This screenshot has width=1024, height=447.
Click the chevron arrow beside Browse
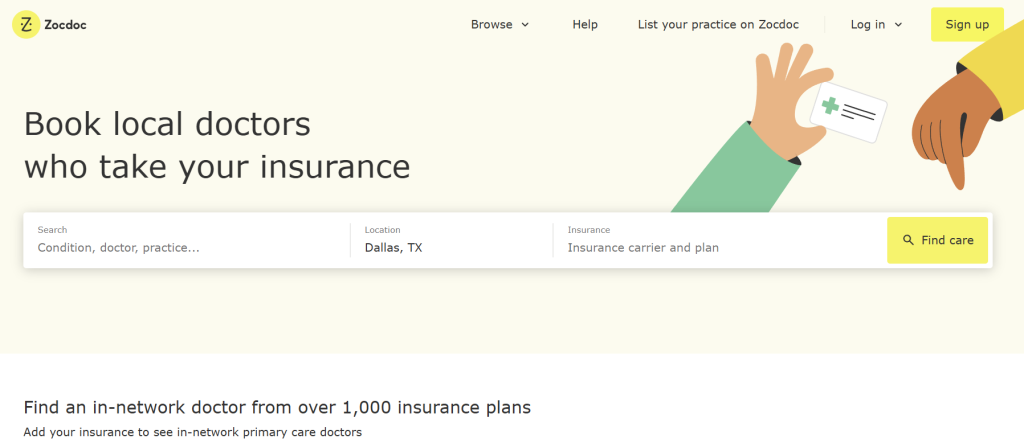point(526,25)
